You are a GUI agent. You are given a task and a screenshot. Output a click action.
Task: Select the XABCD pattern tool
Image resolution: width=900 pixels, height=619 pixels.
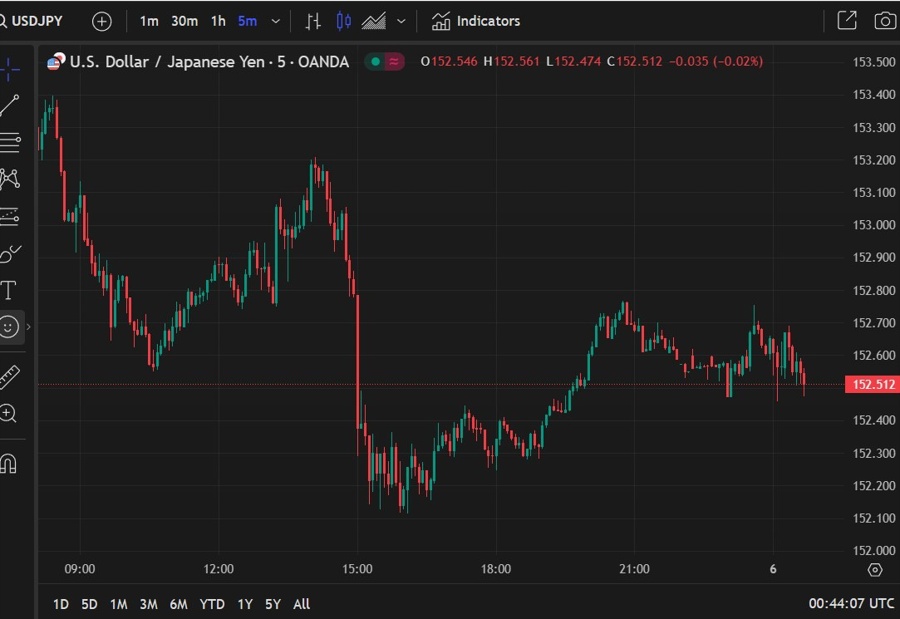click(x=10, y=179)
